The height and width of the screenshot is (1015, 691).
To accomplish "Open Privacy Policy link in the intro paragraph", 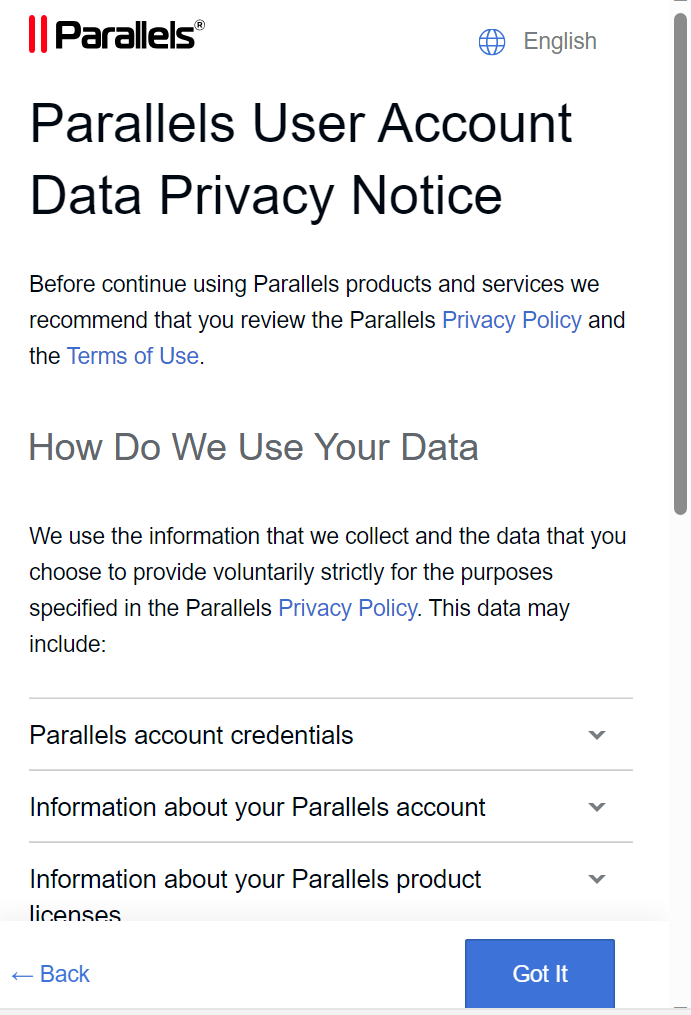I will point(511,320).
